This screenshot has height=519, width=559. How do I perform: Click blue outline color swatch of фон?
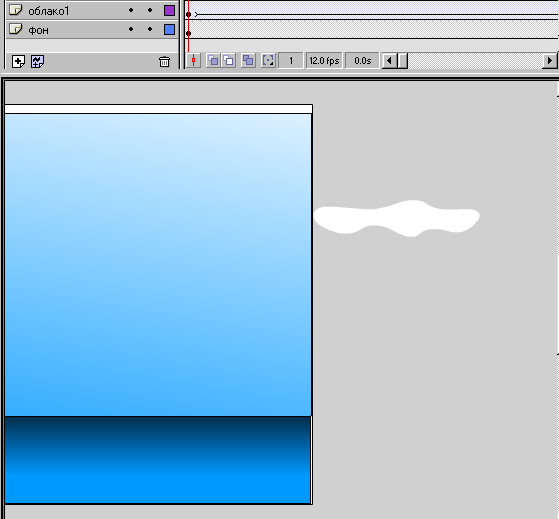[x=169, y=29]
